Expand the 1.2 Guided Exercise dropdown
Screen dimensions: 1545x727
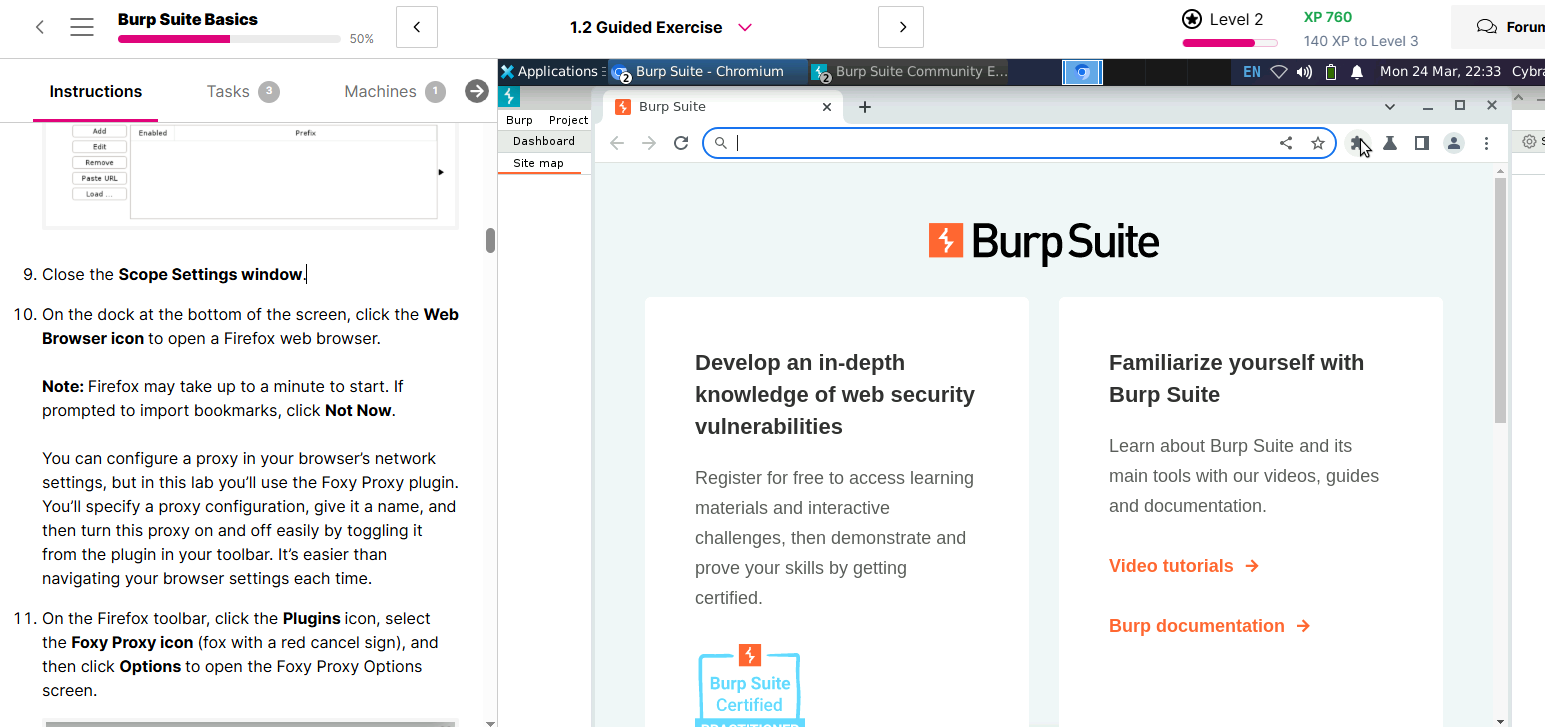coord(744,27)
